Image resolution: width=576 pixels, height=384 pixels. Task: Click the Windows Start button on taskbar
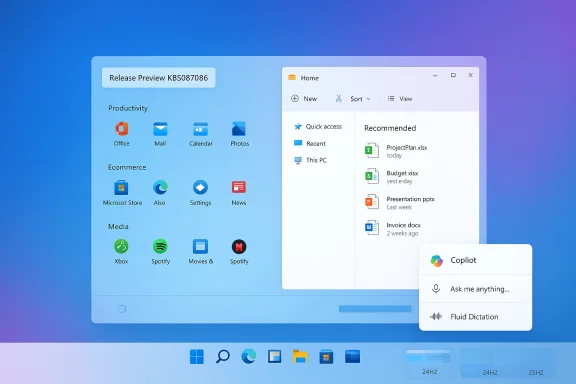coord(197,356)
